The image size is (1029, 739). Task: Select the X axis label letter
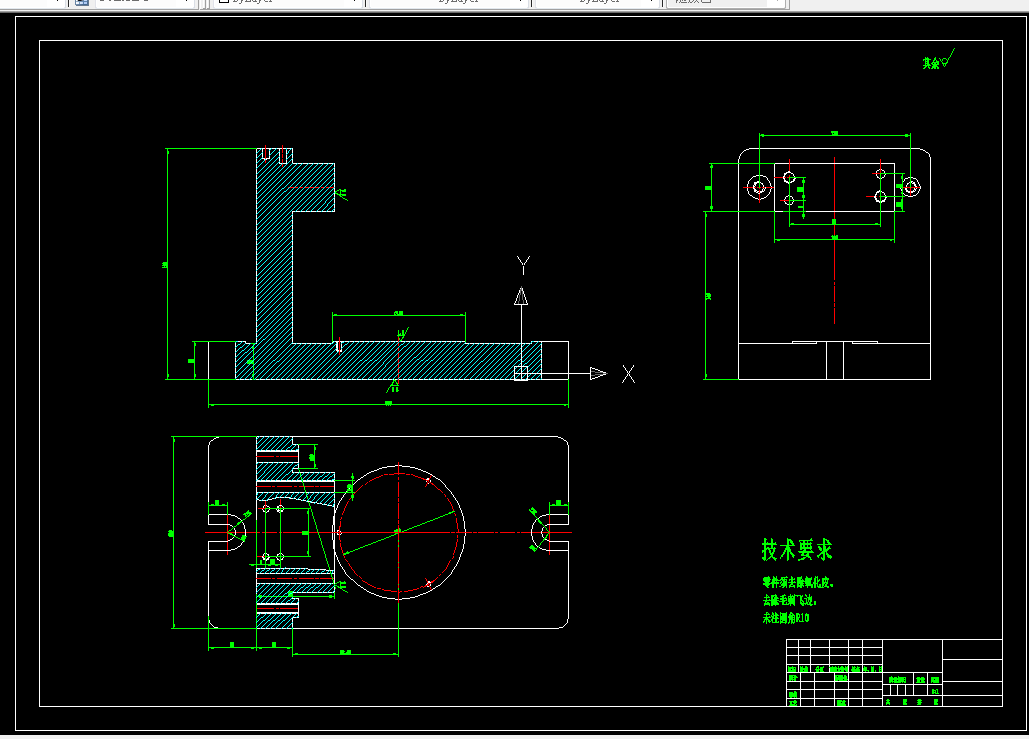[x=628, y=374]
